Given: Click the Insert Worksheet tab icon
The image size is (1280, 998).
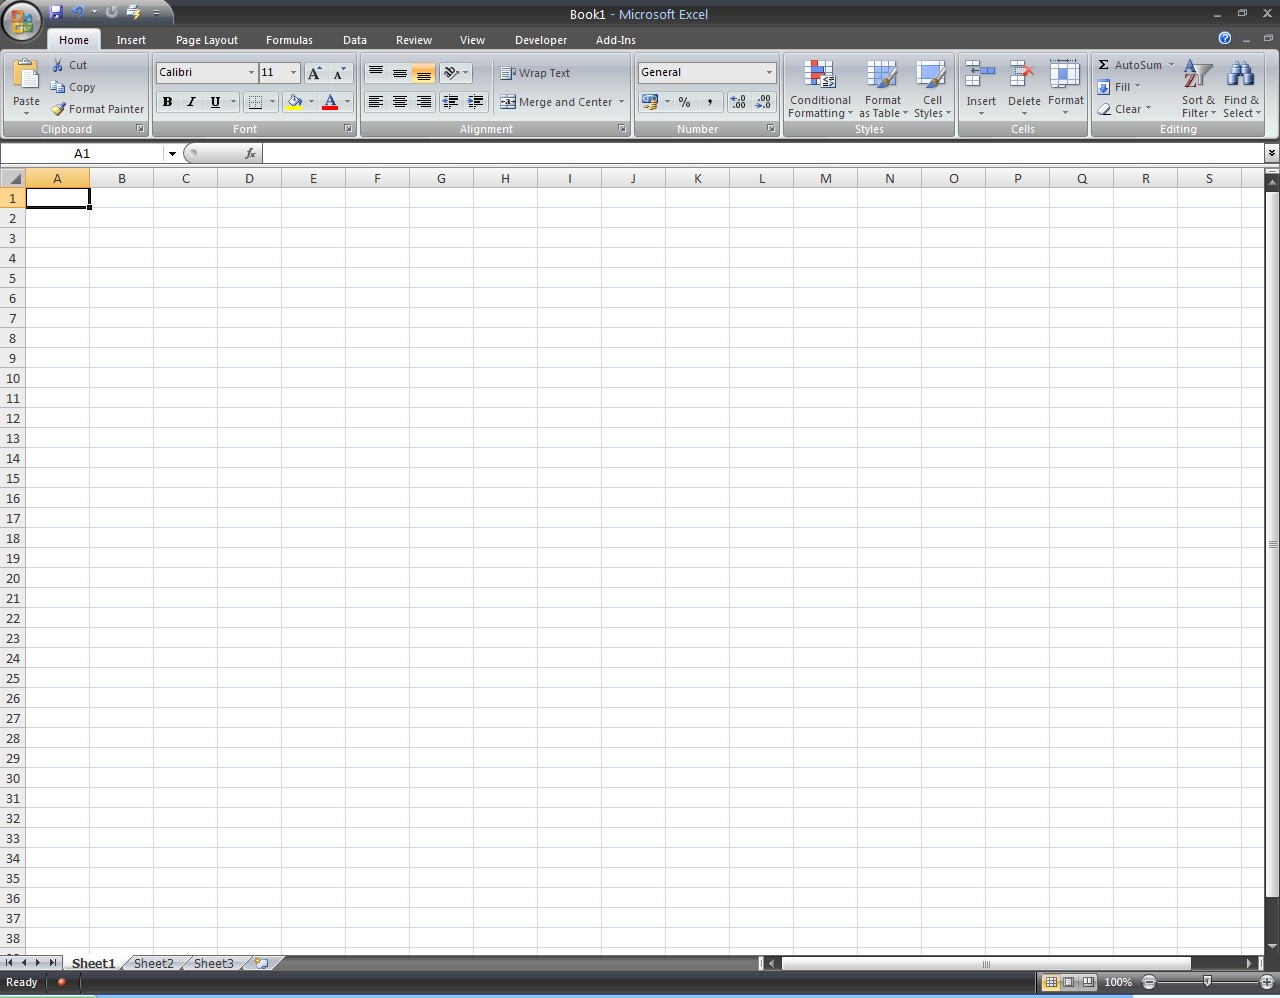Looking at the screenshot, I should [261, 963].
